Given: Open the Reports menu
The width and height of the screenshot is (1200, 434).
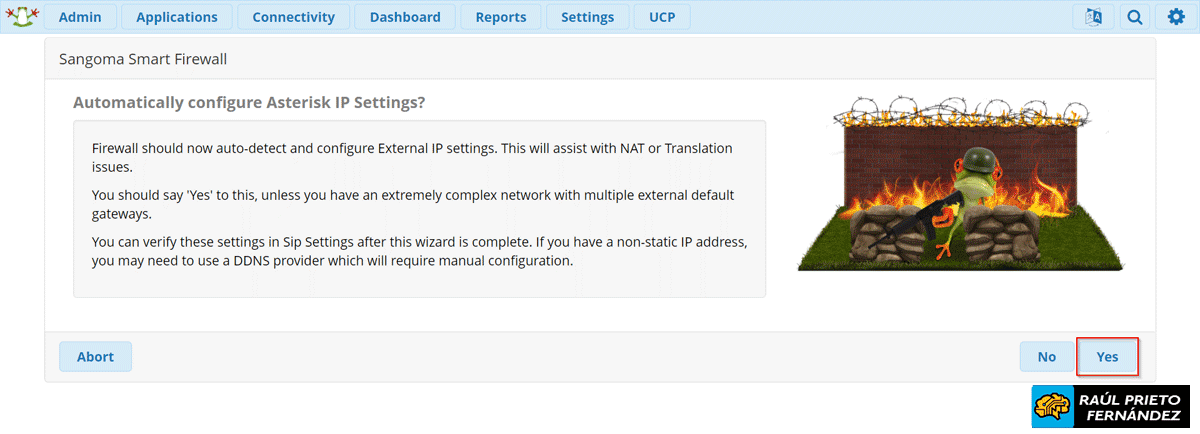Looking at the screenshot, I should 501,17.
